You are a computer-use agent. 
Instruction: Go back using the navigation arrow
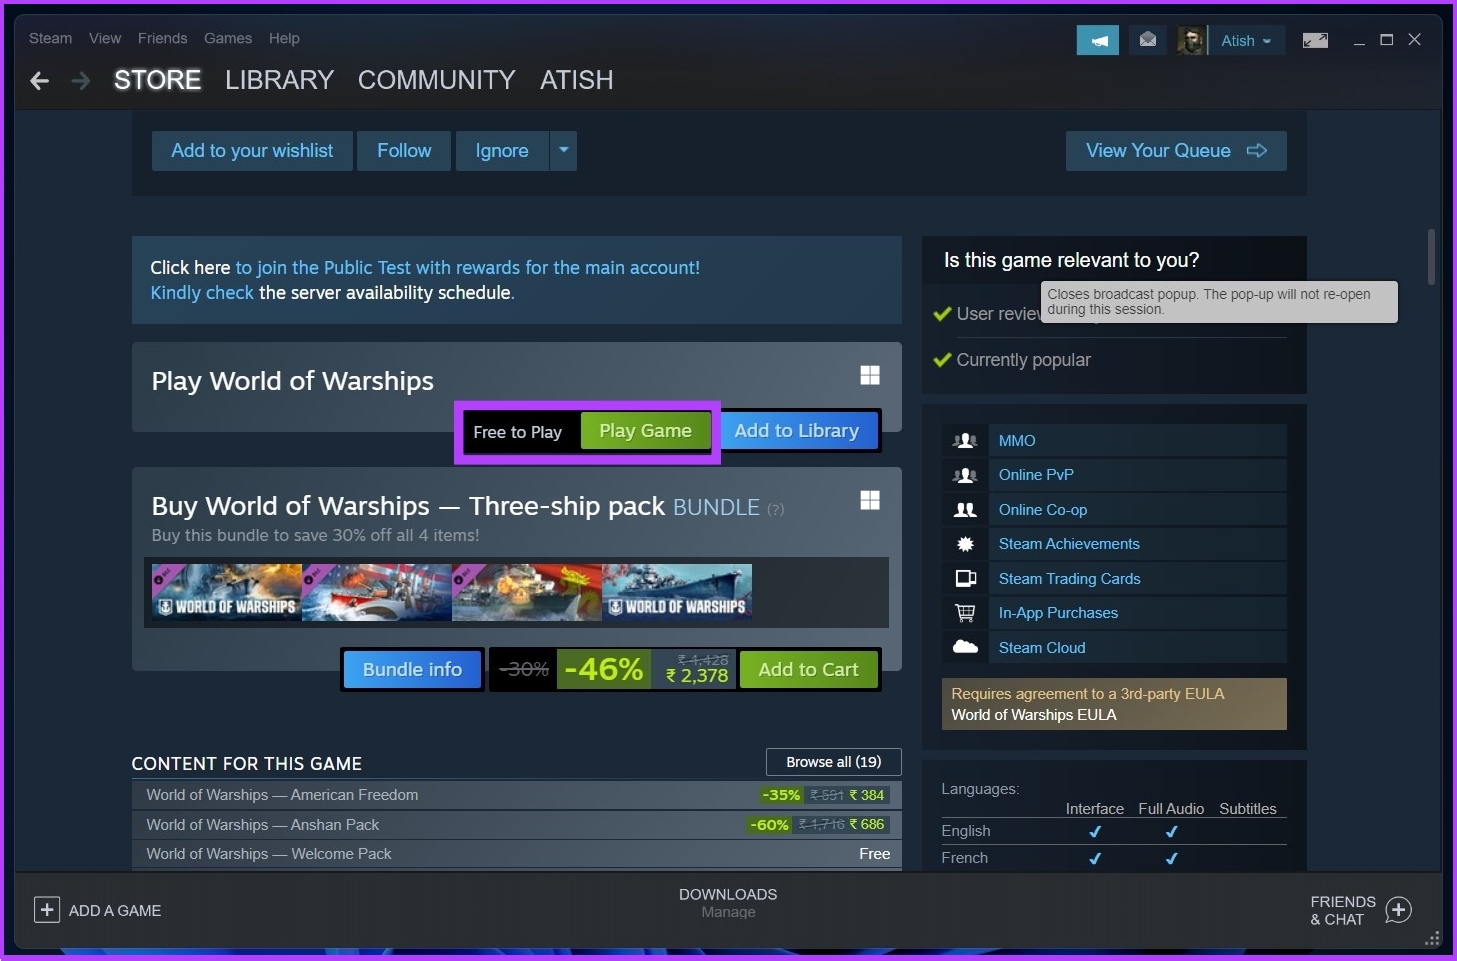[x=38, y=81]
